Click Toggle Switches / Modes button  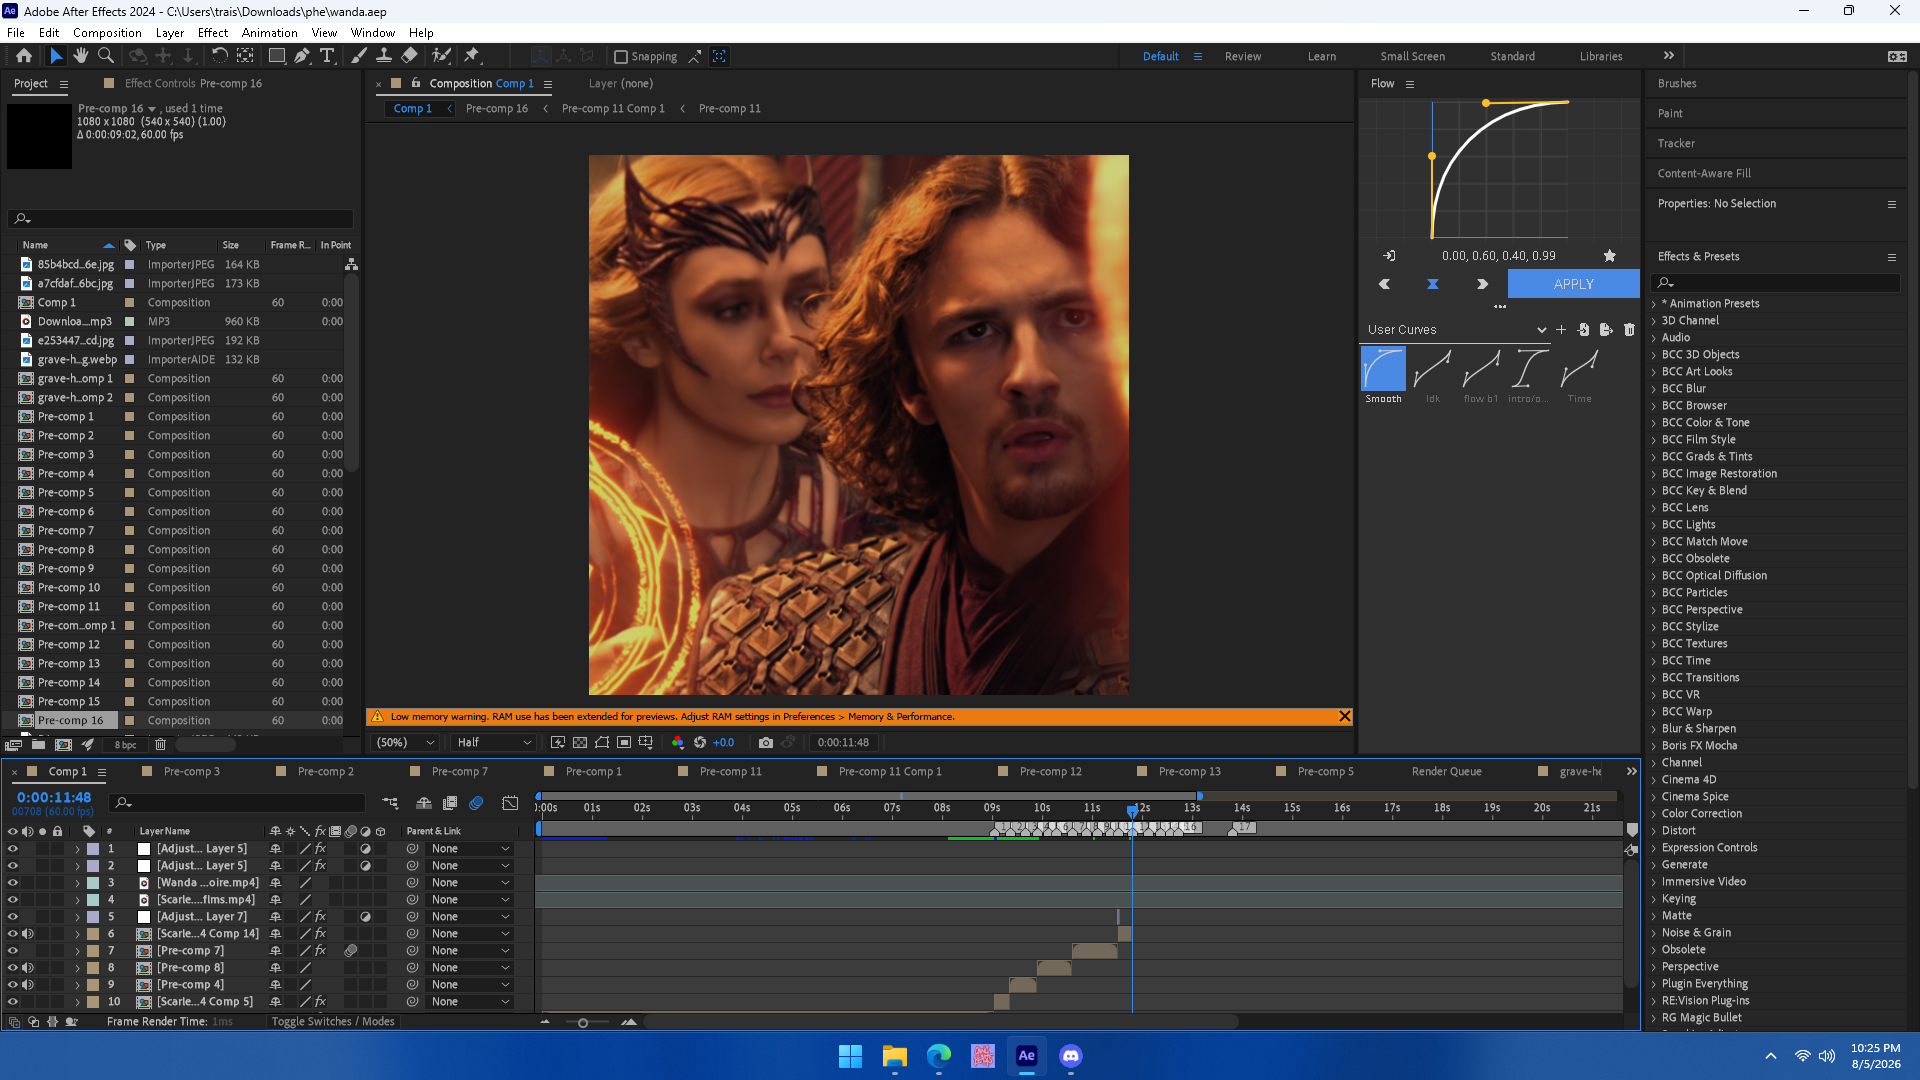click(x=333, y=1021)
